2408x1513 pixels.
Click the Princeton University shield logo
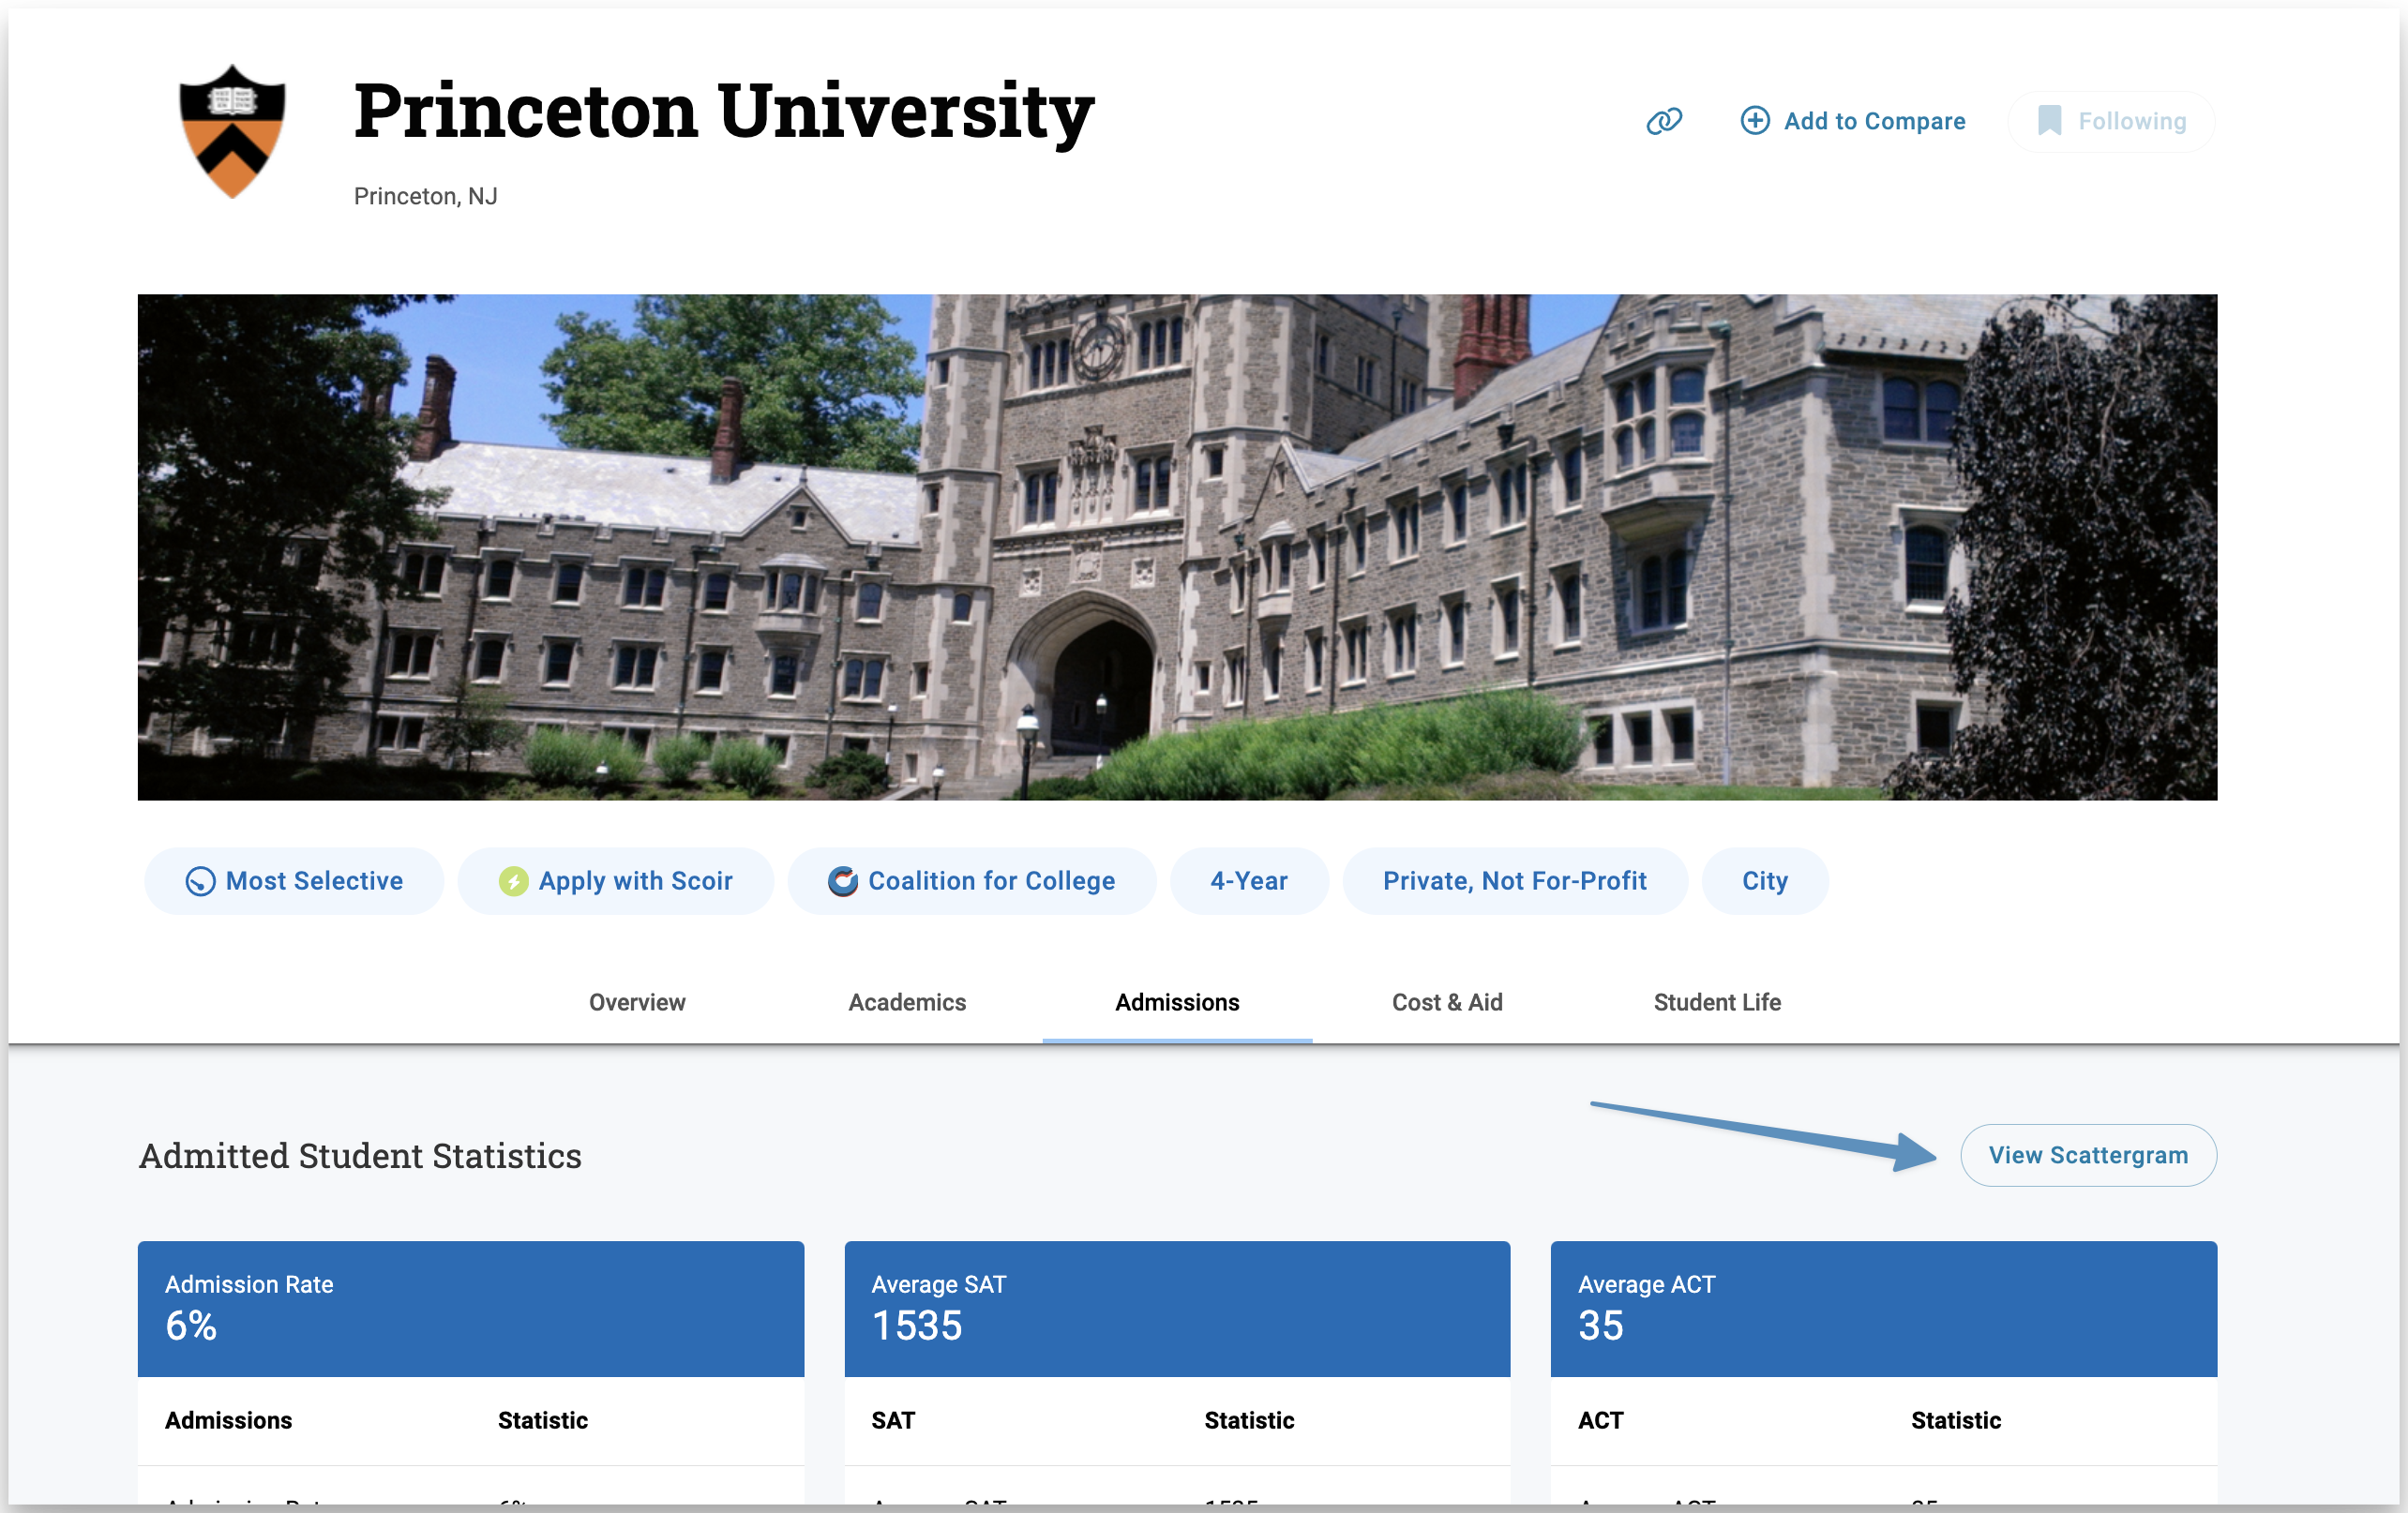click(232, 132)
